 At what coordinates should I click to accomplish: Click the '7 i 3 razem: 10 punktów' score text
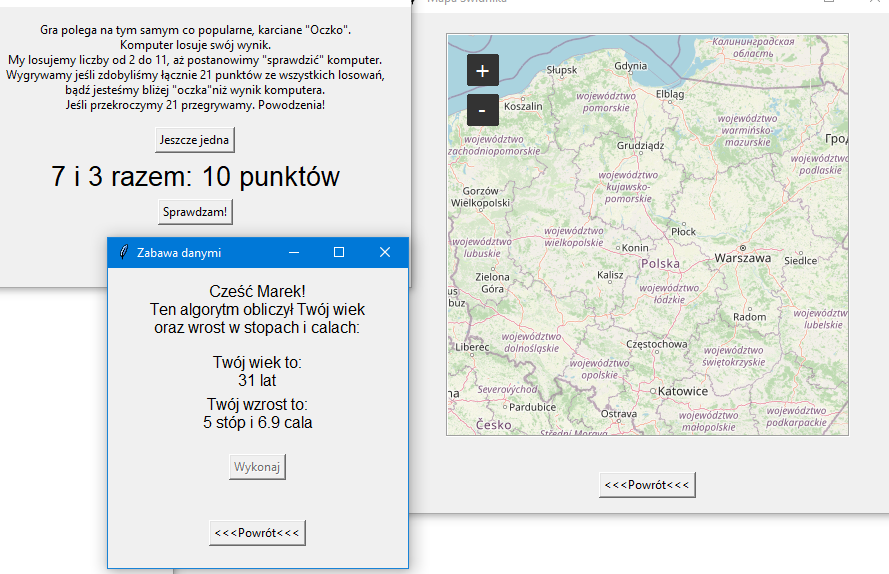point(195,177)
